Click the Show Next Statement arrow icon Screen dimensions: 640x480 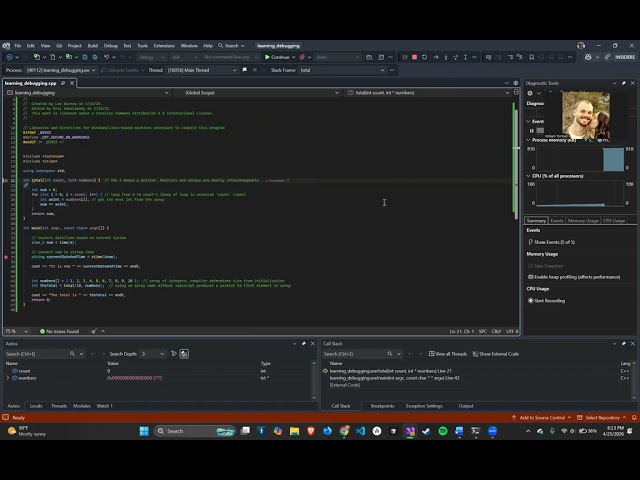pyautogui.click(x=436, y=57)
